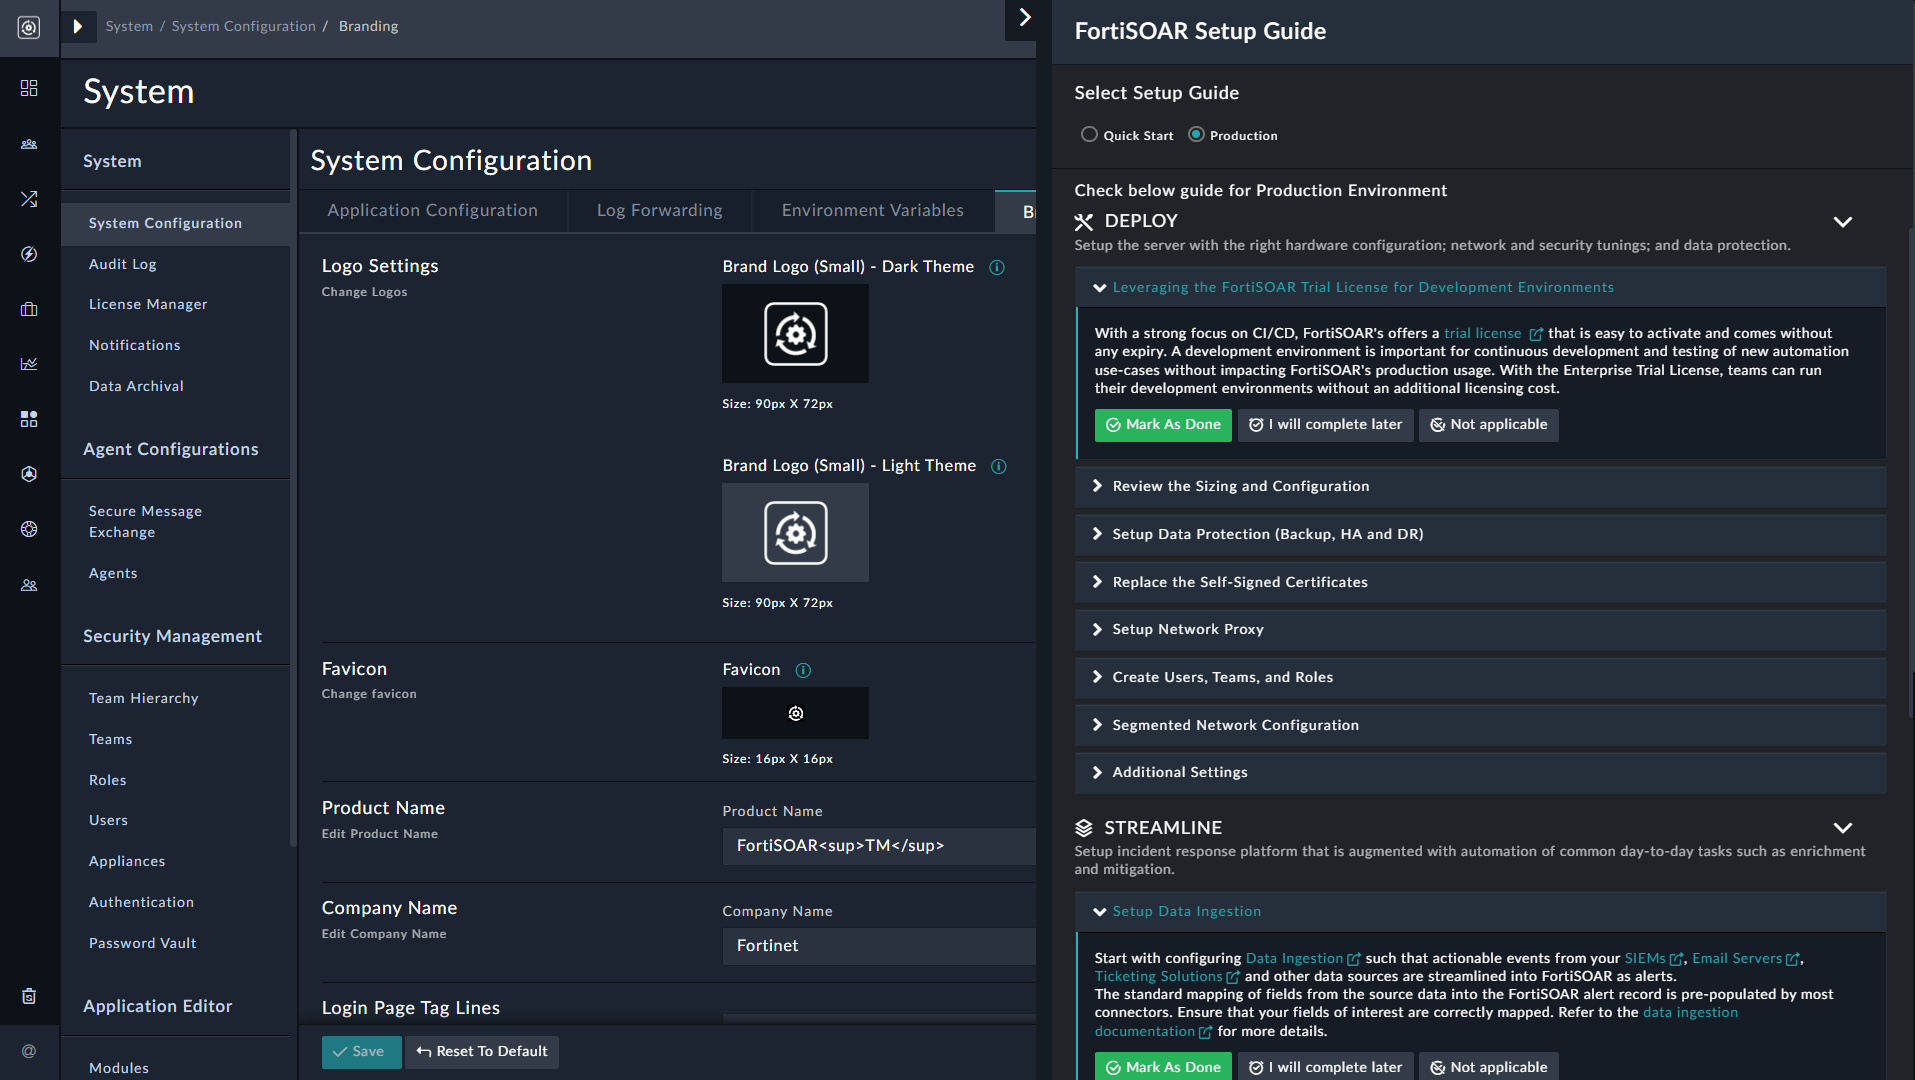Screen dimensions: 1915x1080
Task: Click Not applicable for Trial License step
Action: tap(1488, 425)
